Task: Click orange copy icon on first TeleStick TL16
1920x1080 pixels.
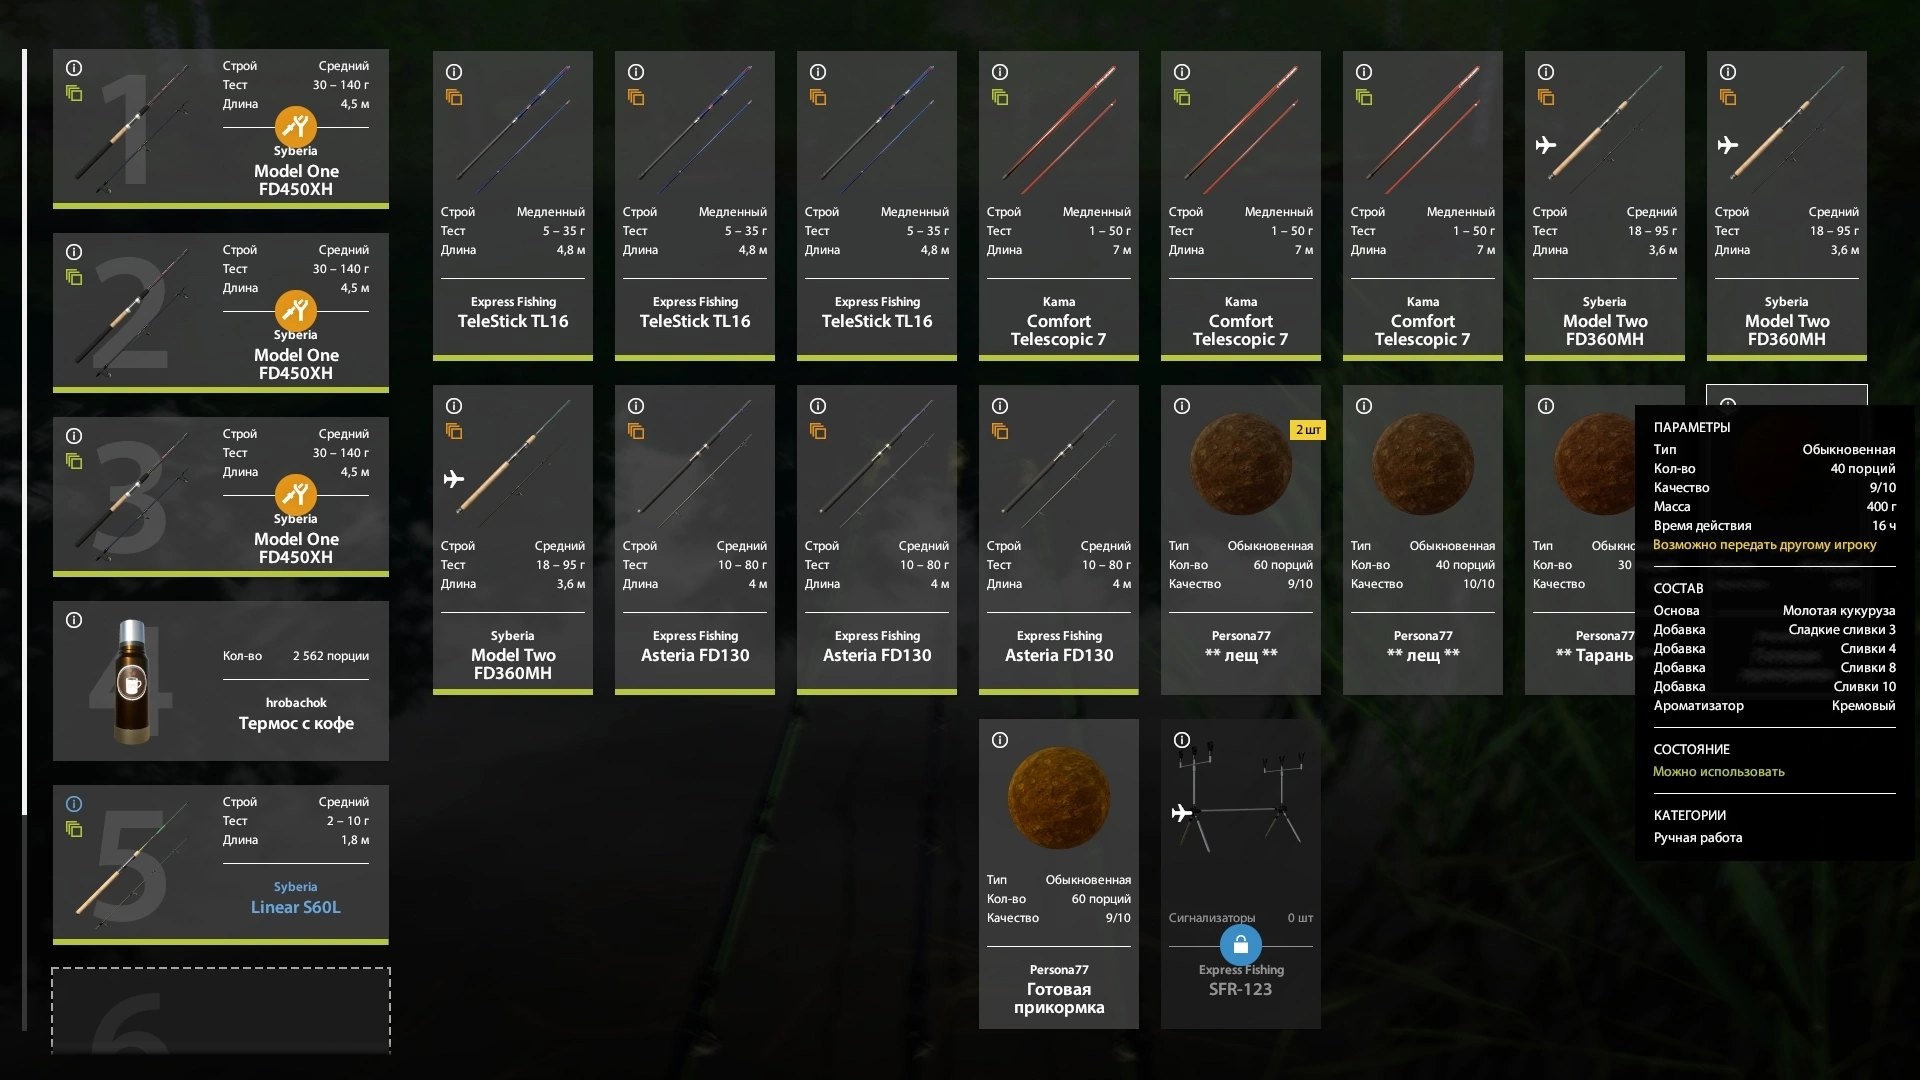Action: click(454, 97)
